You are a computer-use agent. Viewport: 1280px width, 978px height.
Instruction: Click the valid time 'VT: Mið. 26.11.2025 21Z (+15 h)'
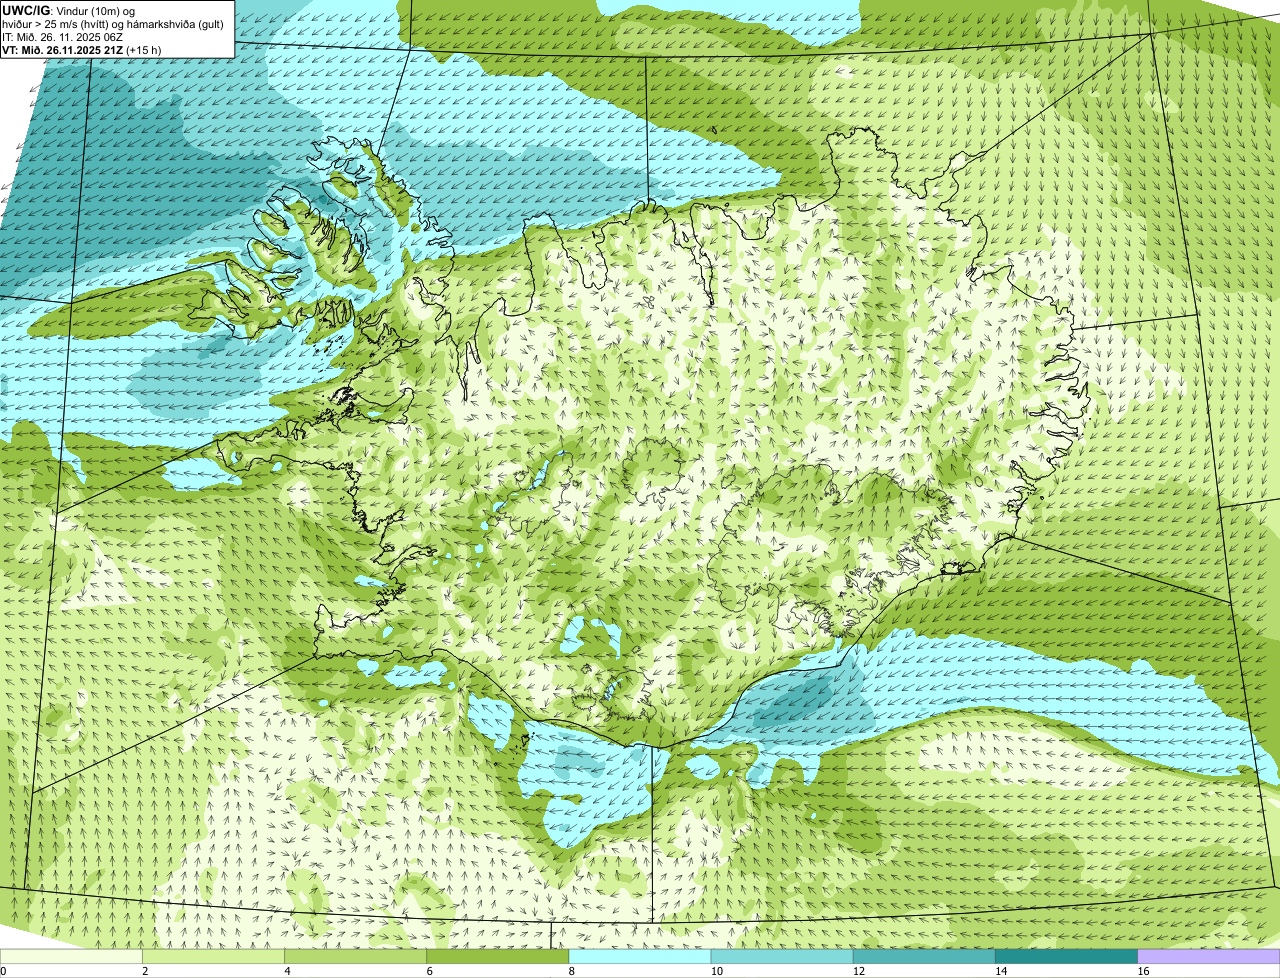pyautogui.click(x=82, y=50)
